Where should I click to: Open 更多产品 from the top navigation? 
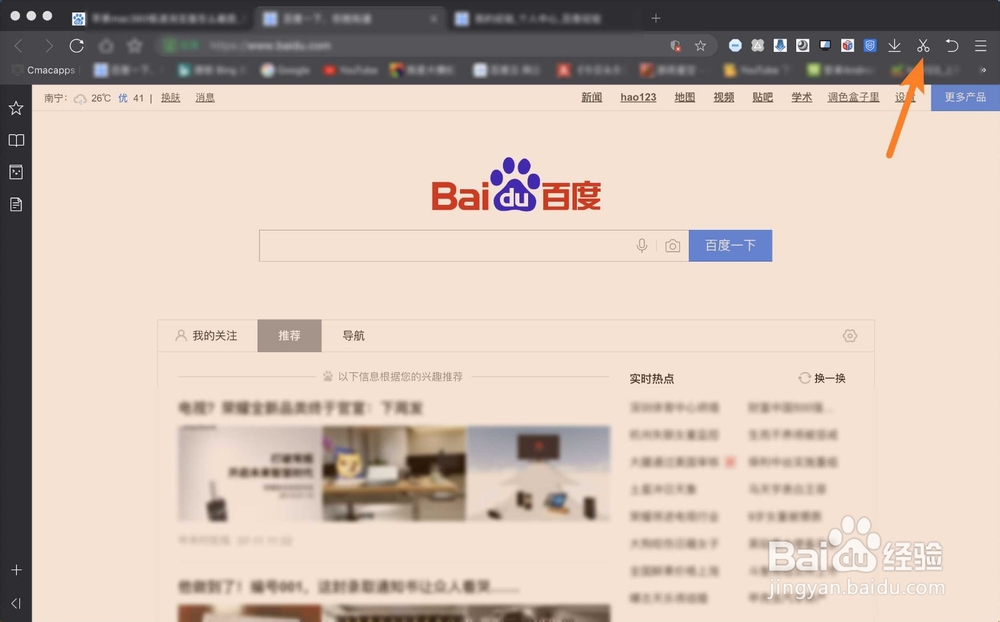[x=963, y=97]
